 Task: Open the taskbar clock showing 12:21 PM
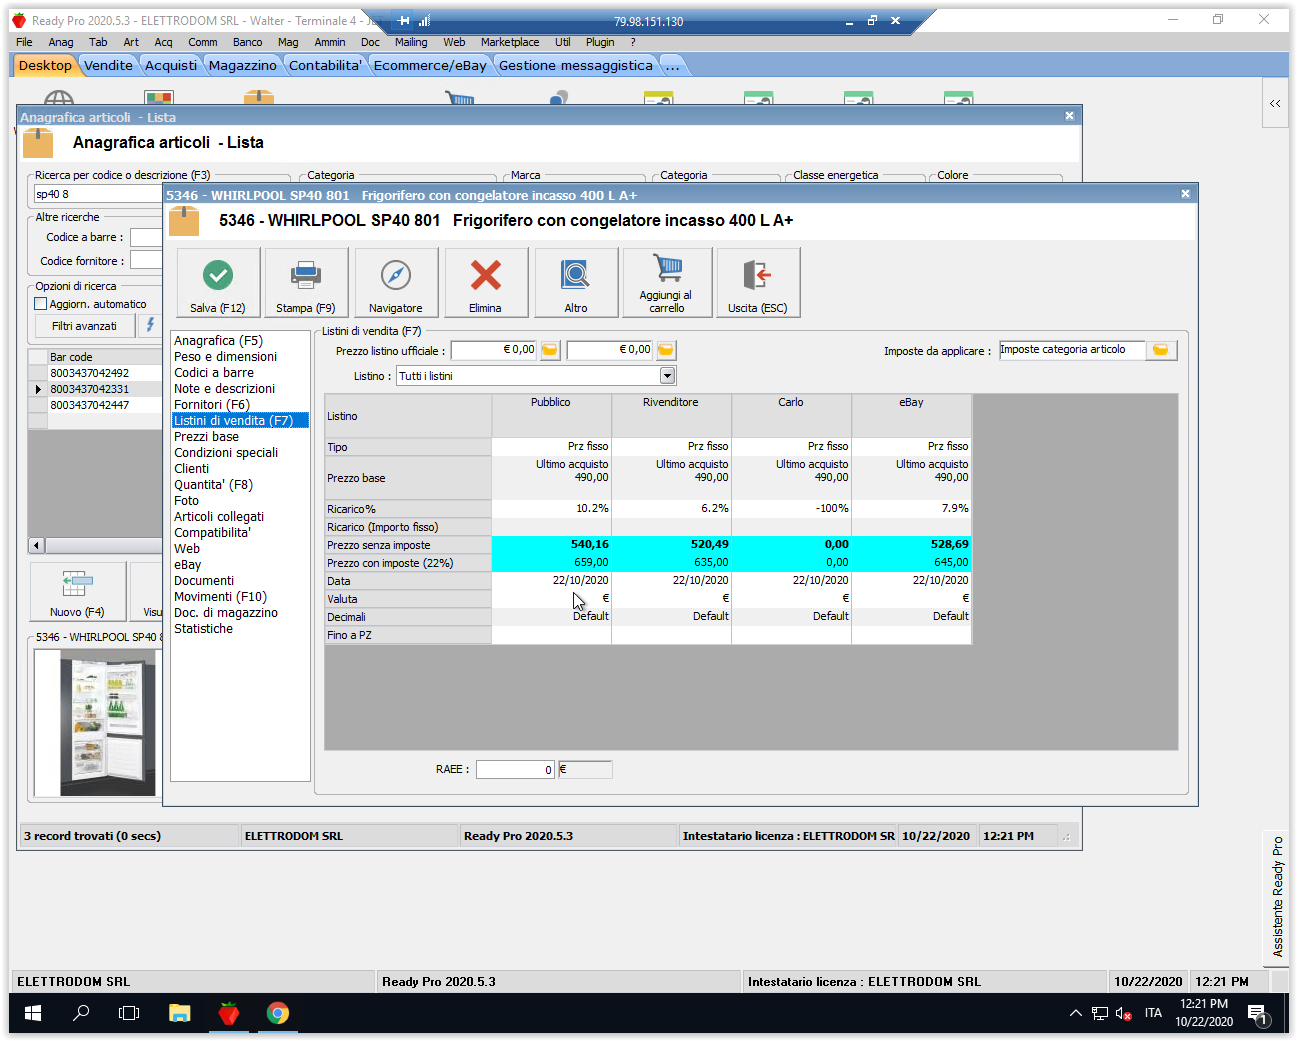(1204, 1013)
